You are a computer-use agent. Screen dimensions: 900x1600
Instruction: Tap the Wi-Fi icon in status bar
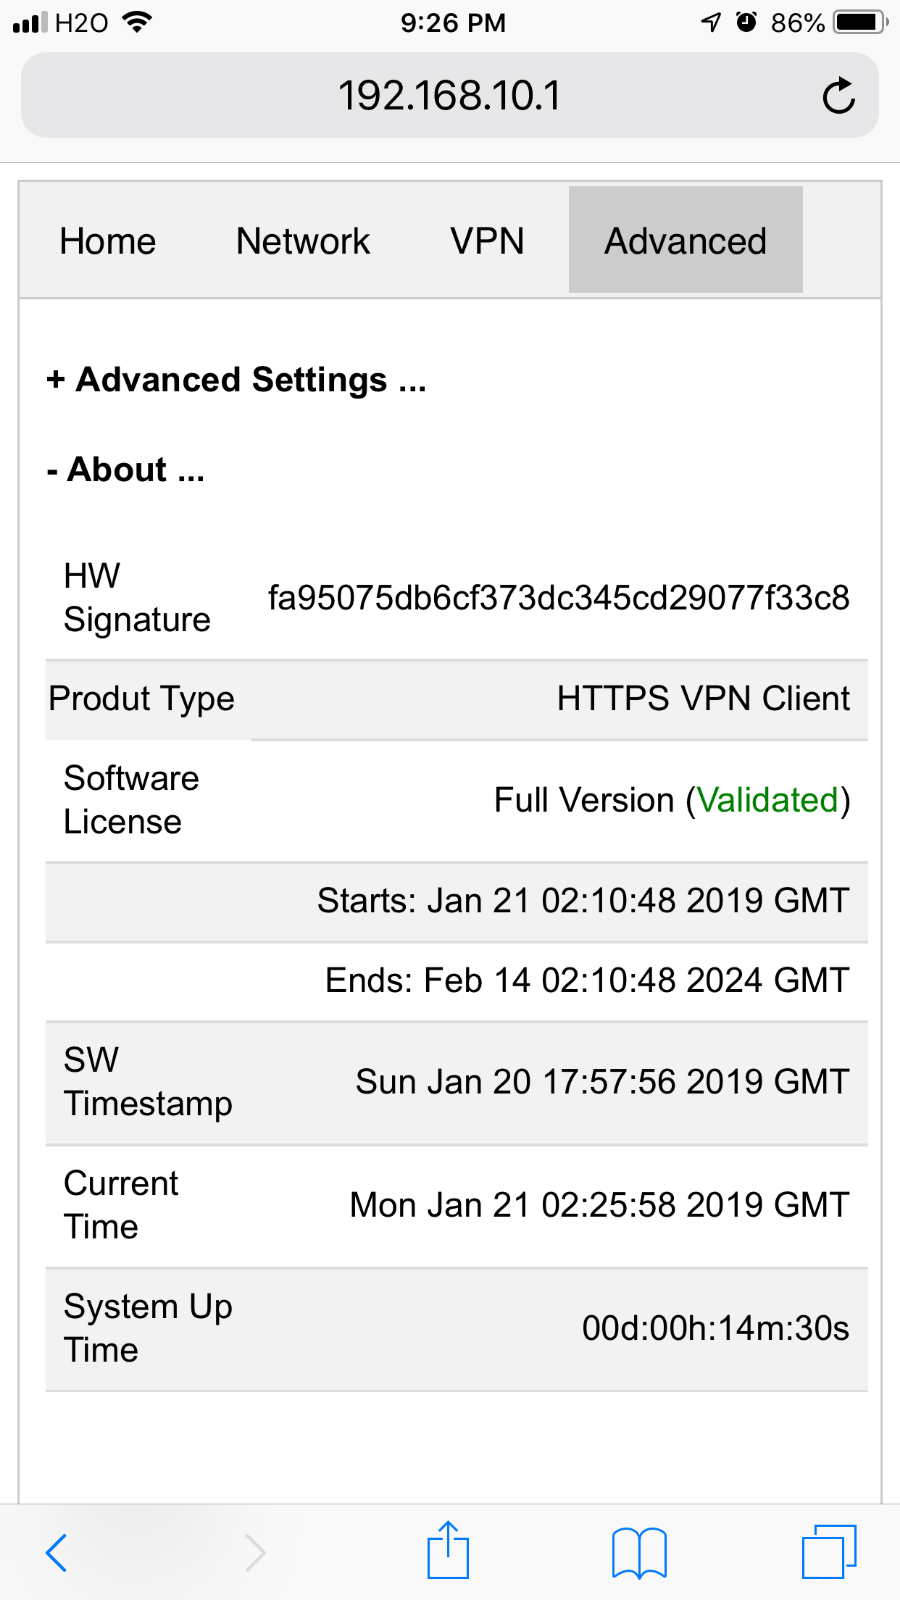pos(136,22)
